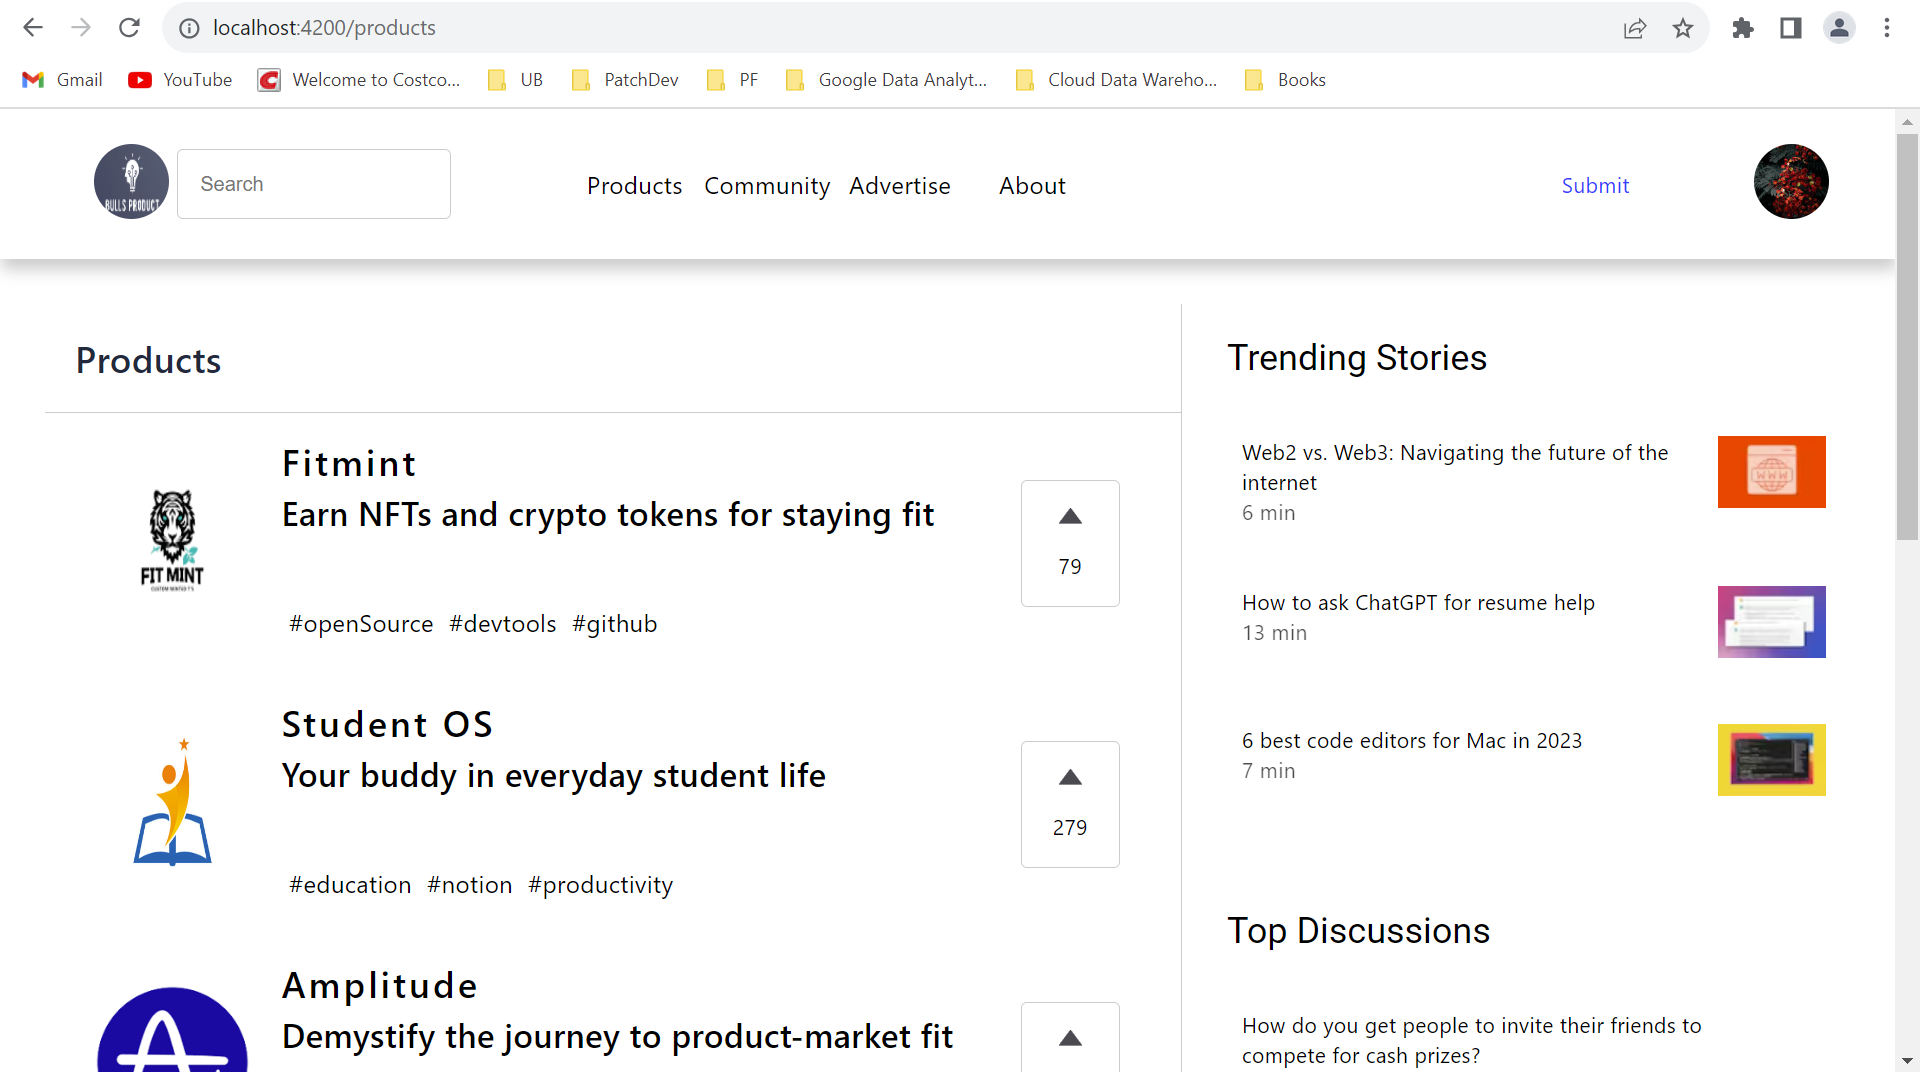Screen dimensions: 1920x1072
Task: Open the browser side panel icon
Action: point(1790,27)
